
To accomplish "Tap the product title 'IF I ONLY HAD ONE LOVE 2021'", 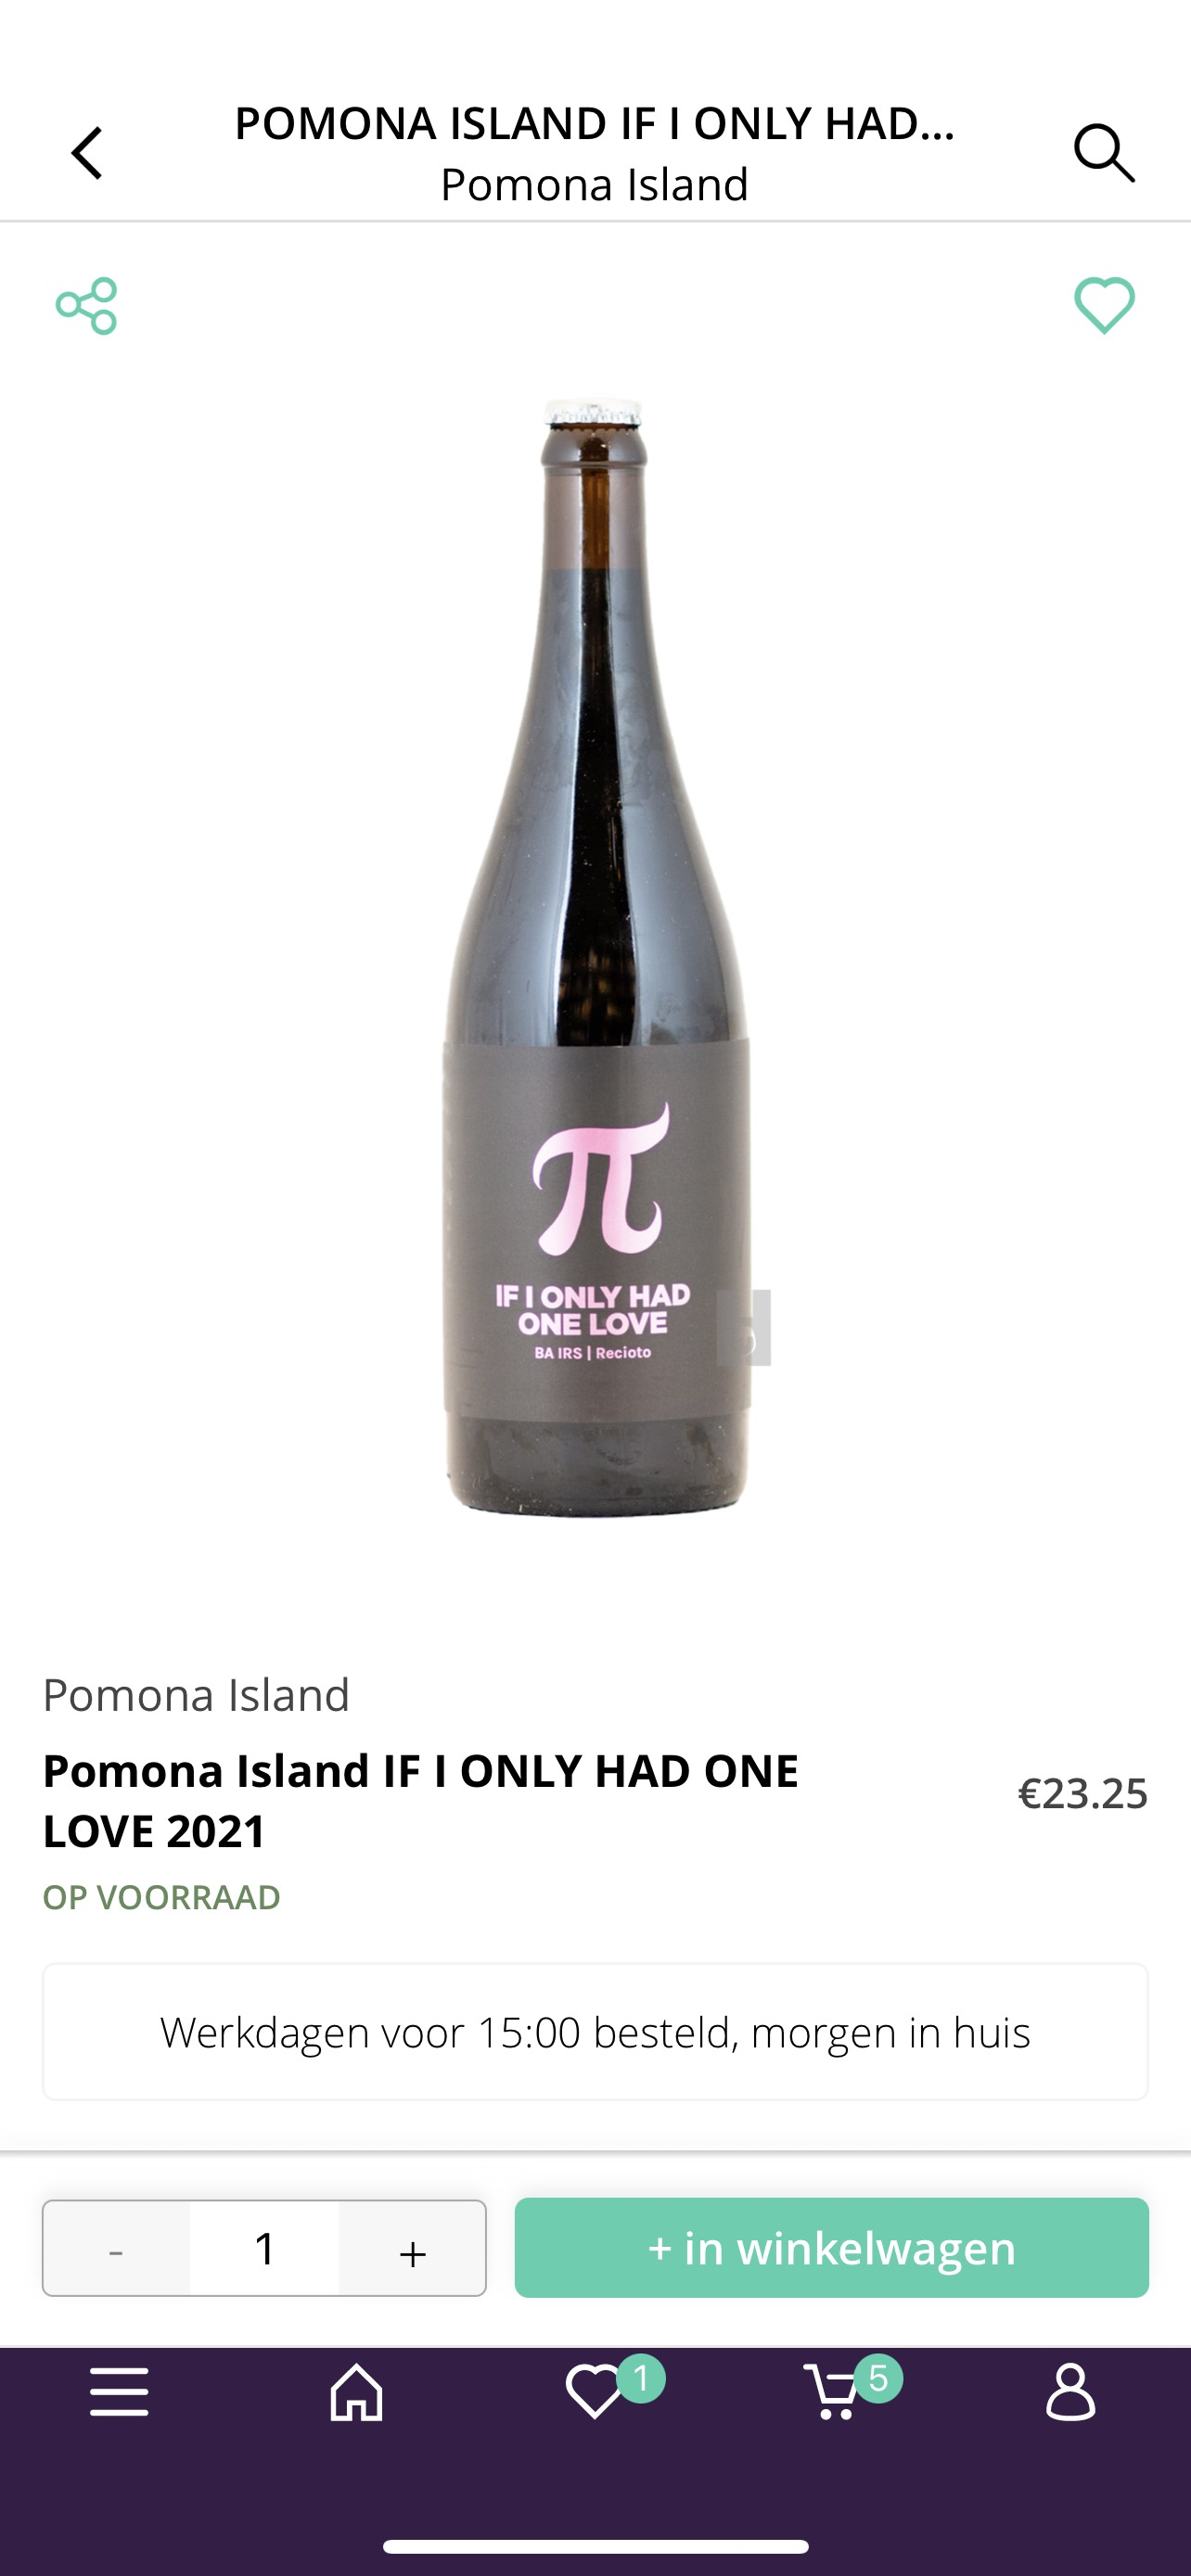I will (421, 1801).
